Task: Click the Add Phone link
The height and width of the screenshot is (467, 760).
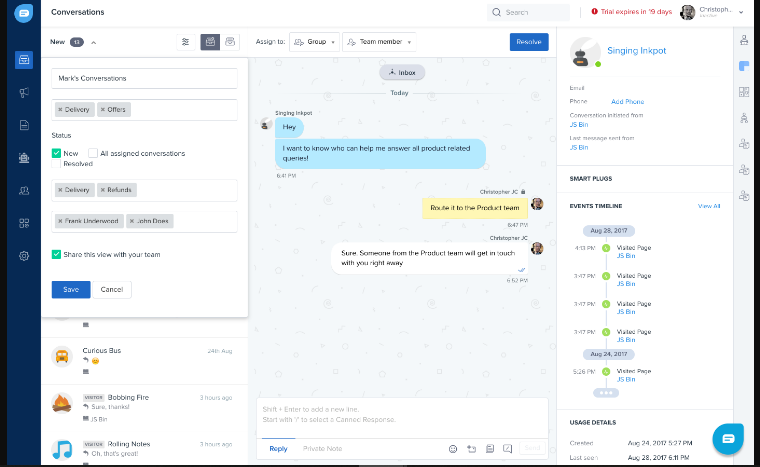Action: point(628,102)
